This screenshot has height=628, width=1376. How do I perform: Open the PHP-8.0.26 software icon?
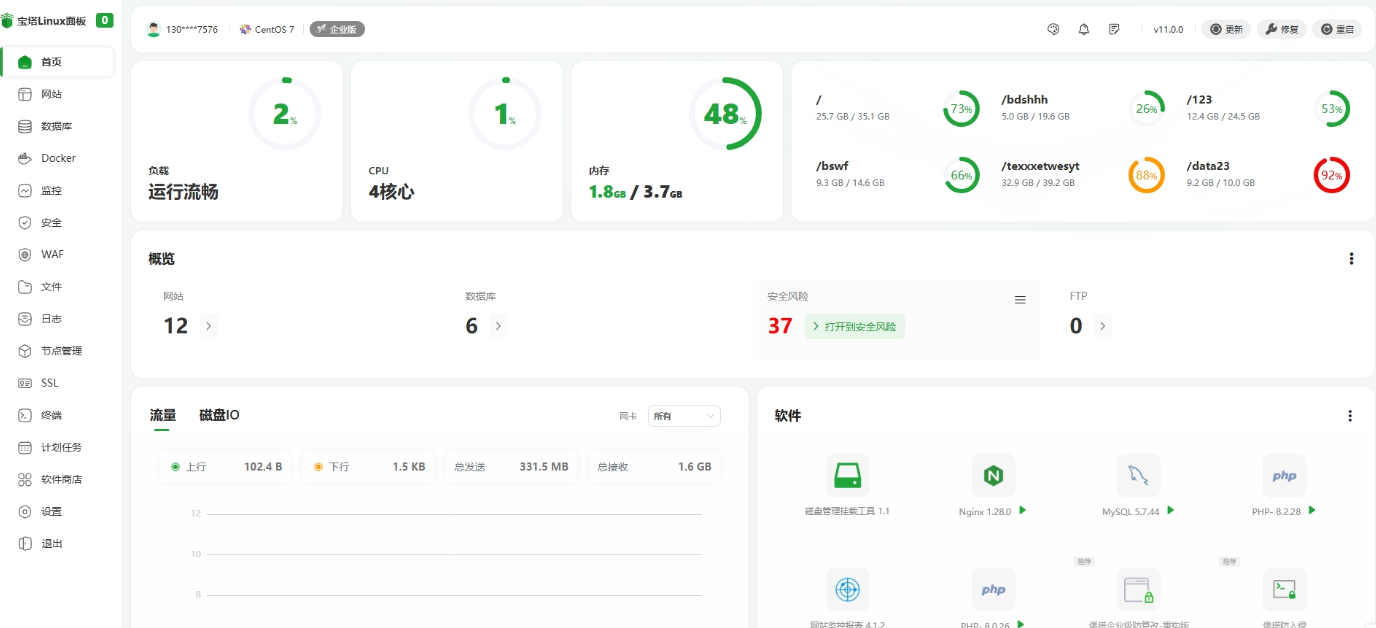click(993, 590)
